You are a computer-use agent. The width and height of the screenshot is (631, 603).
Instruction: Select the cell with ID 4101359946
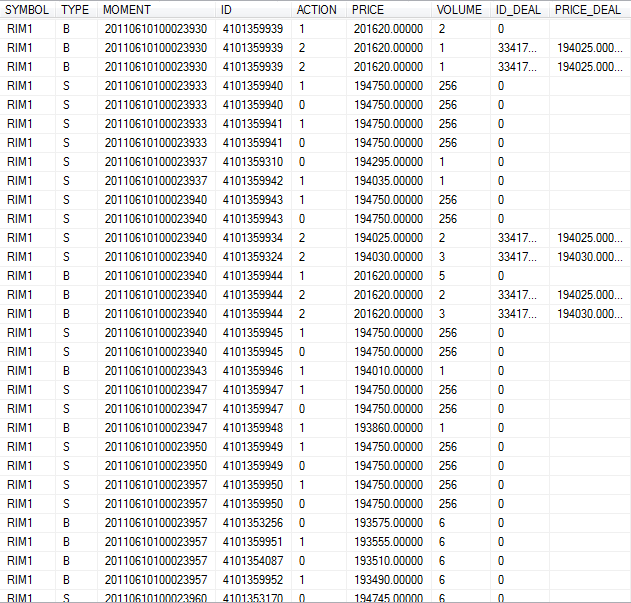pos(252,371)
